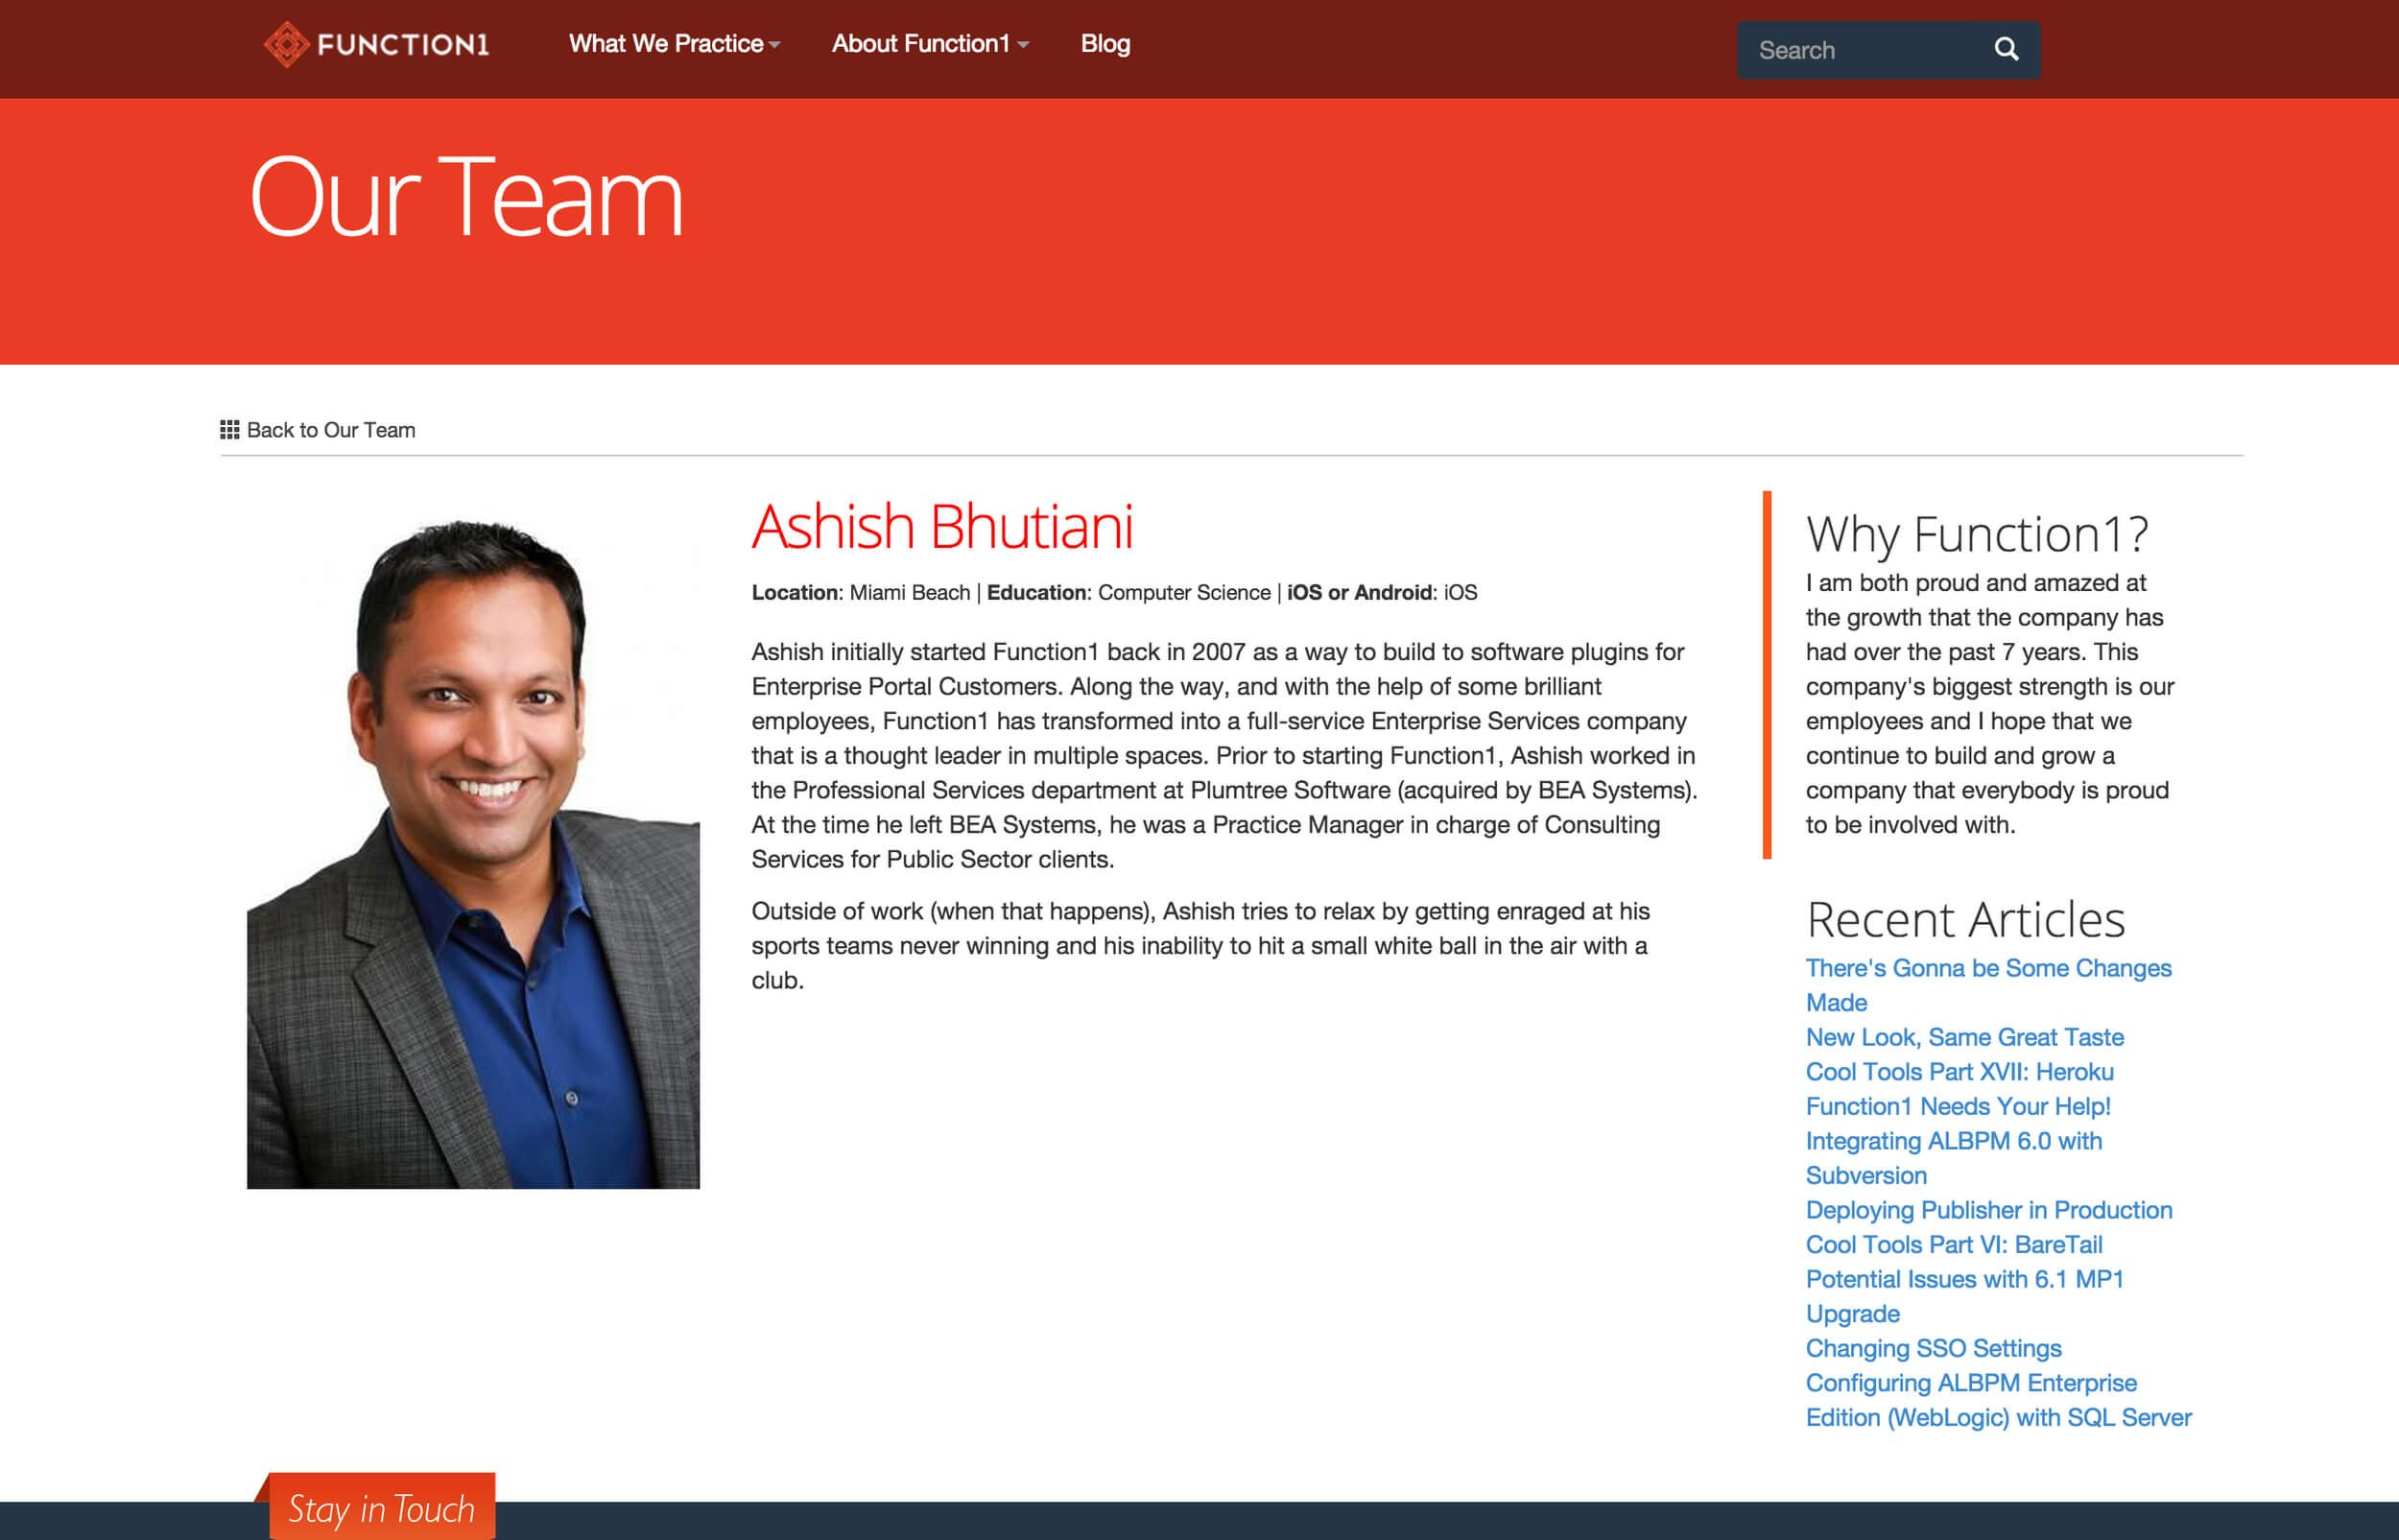Click Ashish Bhutiani's profile photo
2399x1540 pixels.
(473, 850)
